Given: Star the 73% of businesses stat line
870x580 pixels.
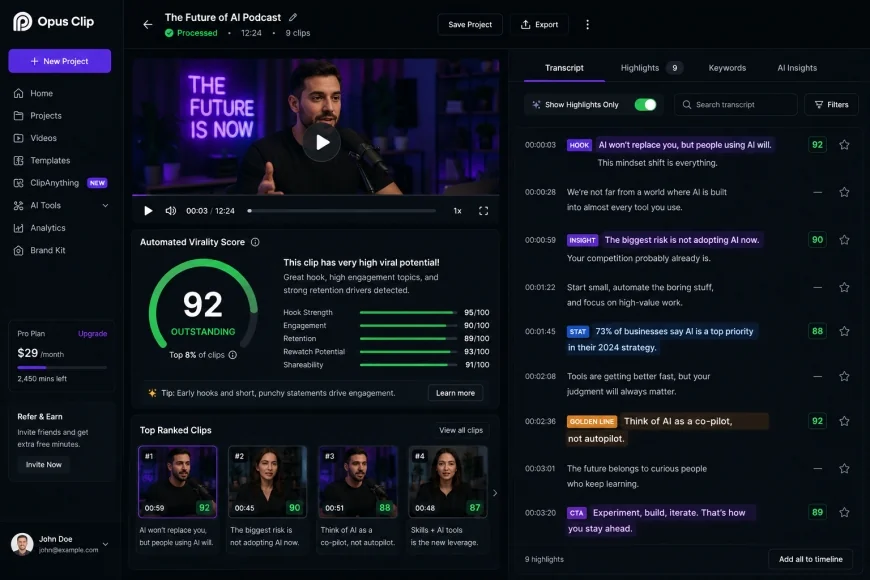Looking at the screenshot, I should pyautogui.click(x=844, y=331).
